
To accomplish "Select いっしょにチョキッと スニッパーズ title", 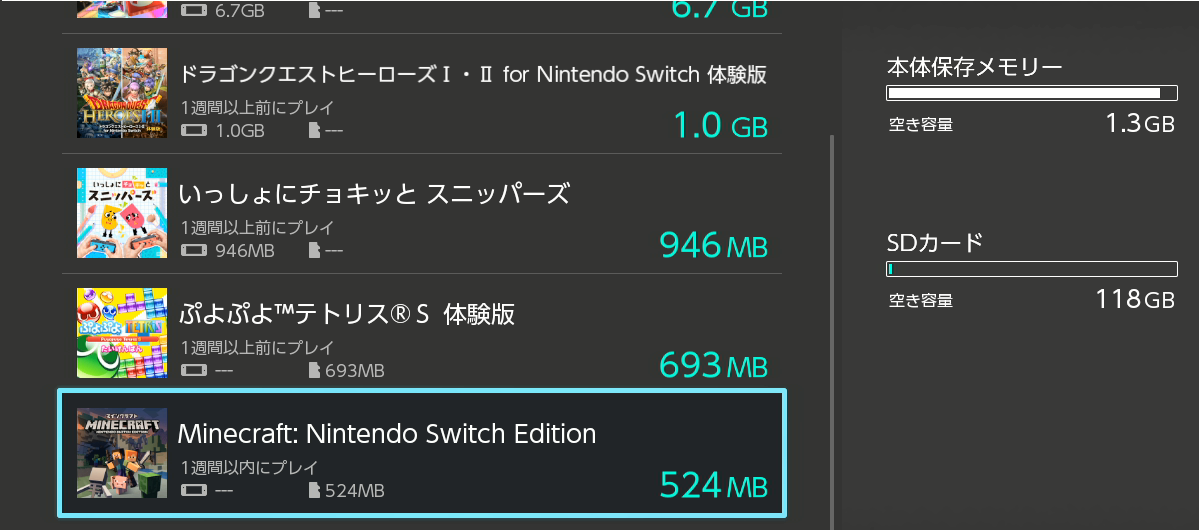I will pyautogui.click(x=373, y=193).
